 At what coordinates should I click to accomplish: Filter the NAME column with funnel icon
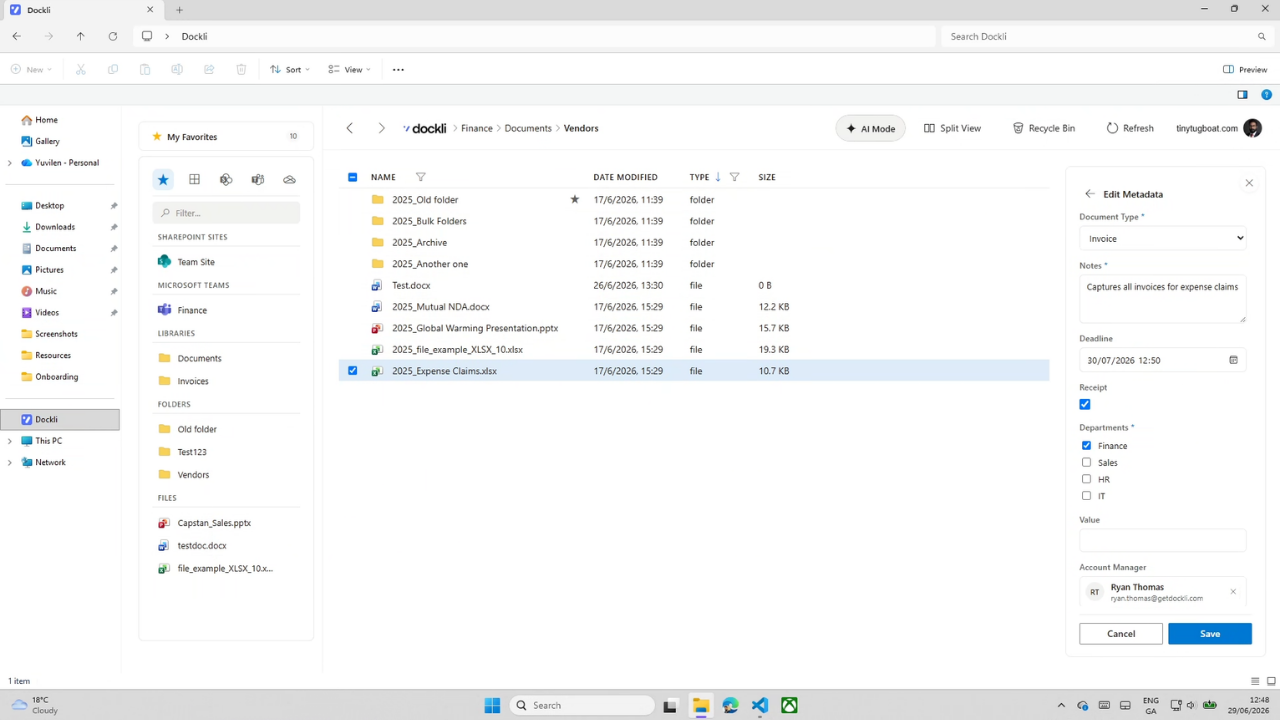[x=420, y=177]
